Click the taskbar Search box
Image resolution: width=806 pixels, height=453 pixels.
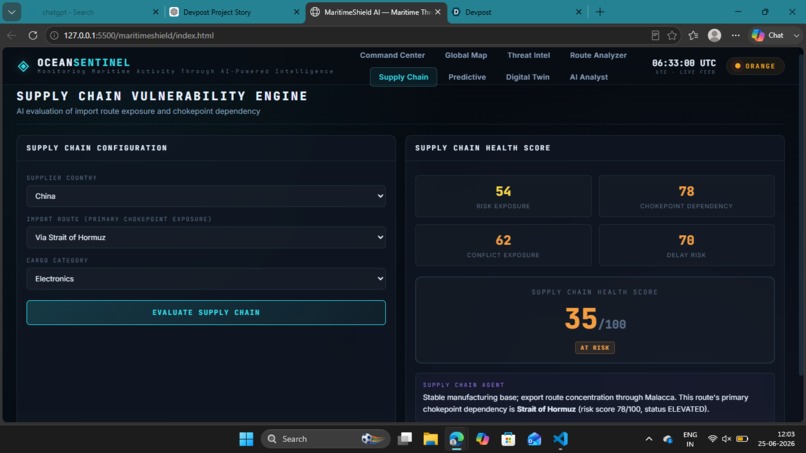325,439
